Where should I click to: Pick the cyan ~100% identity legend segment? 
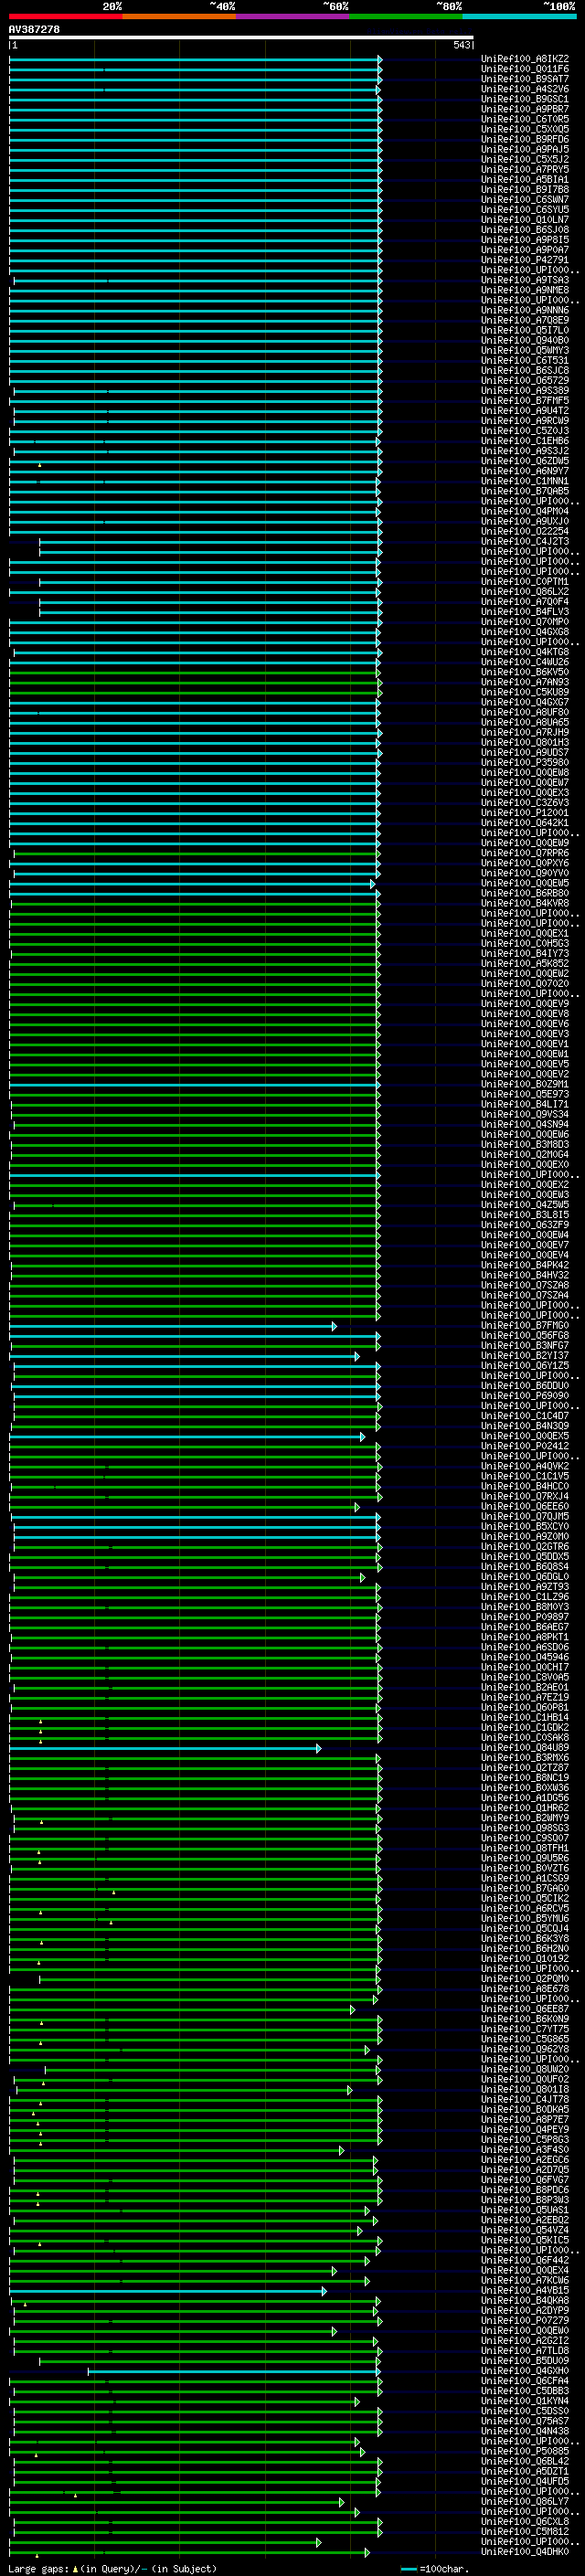[x=519, y=16]
